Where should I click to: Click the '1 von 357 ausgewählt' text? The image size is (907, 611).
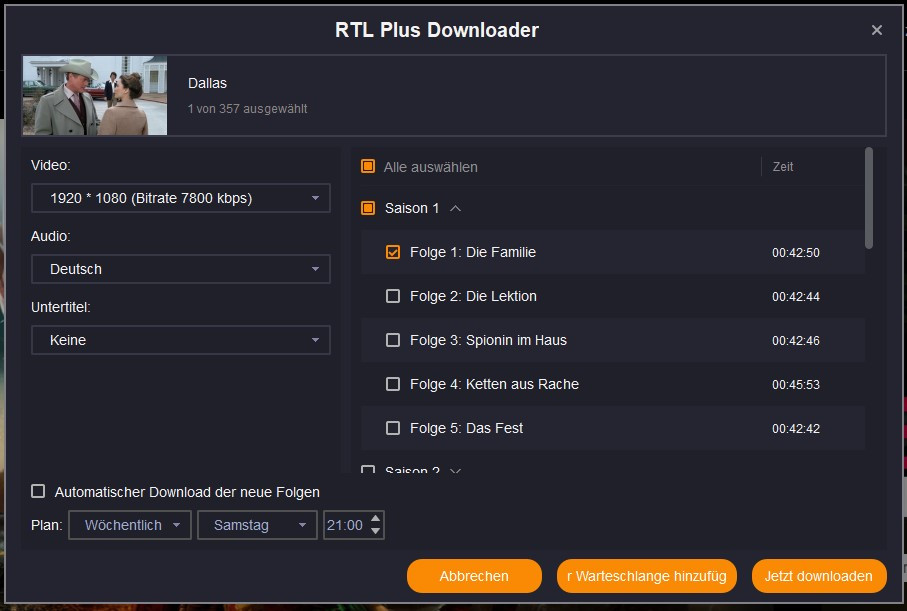coord(248,109)
